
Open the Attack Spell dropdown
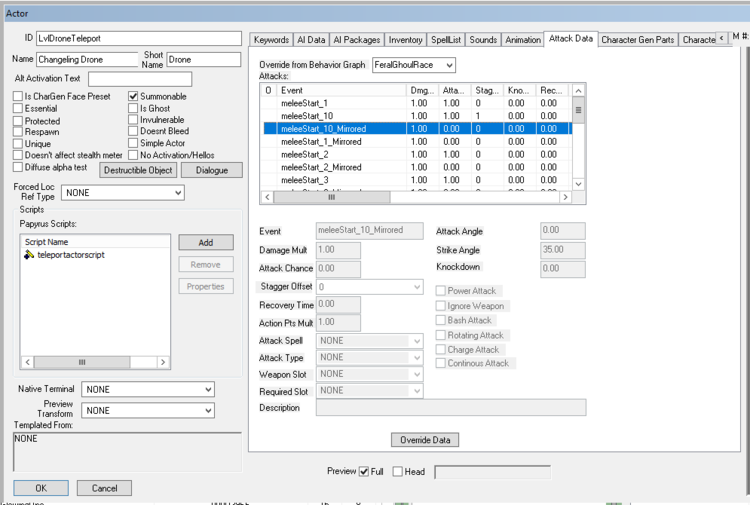(369, 341)
